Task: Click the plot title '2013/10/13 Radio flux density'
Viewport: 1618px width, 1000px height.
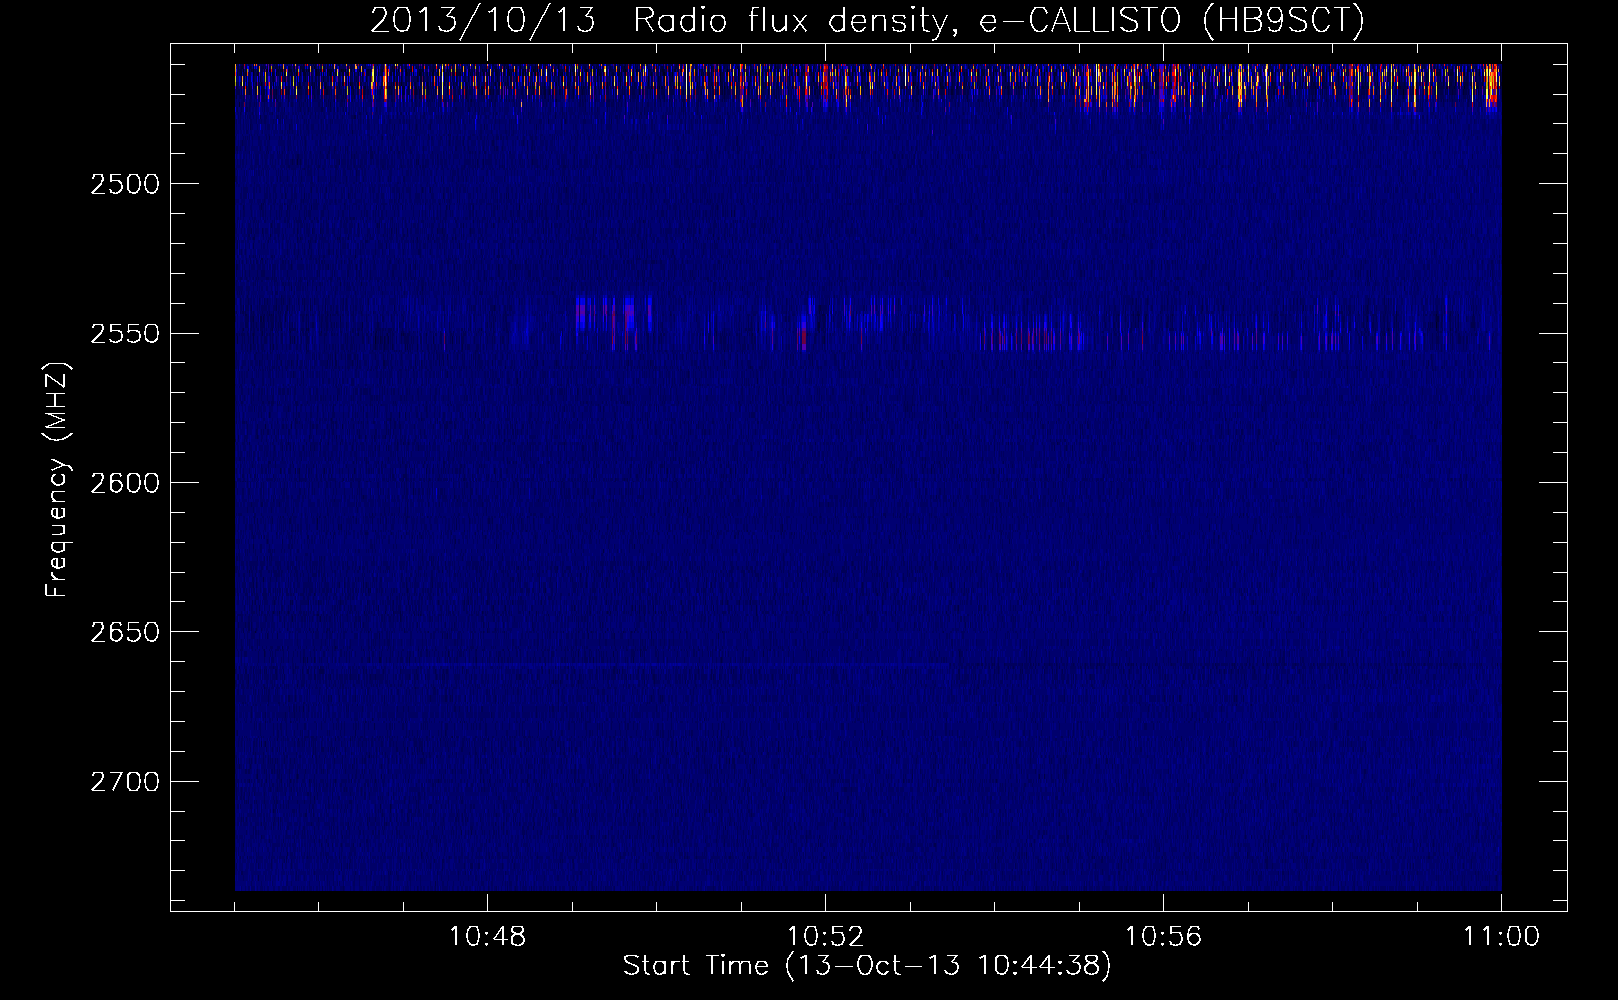Action: point(867,21)
